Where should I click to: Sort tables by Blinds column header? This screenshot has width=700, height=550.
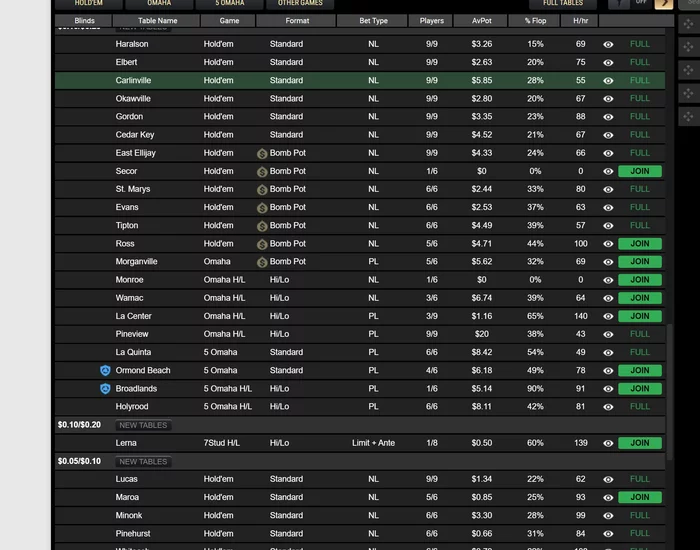(84, 21)
